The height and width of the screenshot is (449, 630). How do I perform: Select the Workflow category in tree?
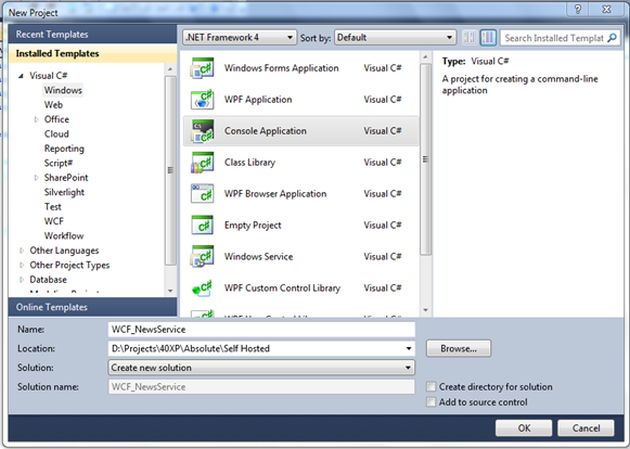64,236
